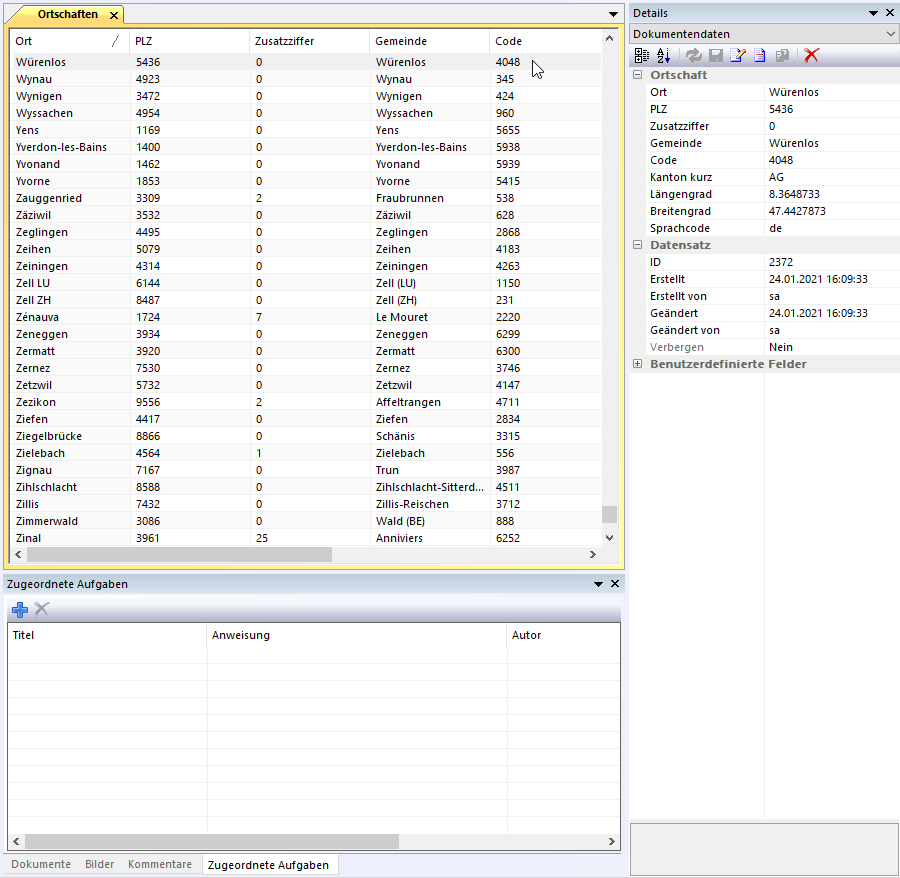Click the save icon in Details toolbar

click(x=716, y=56)
